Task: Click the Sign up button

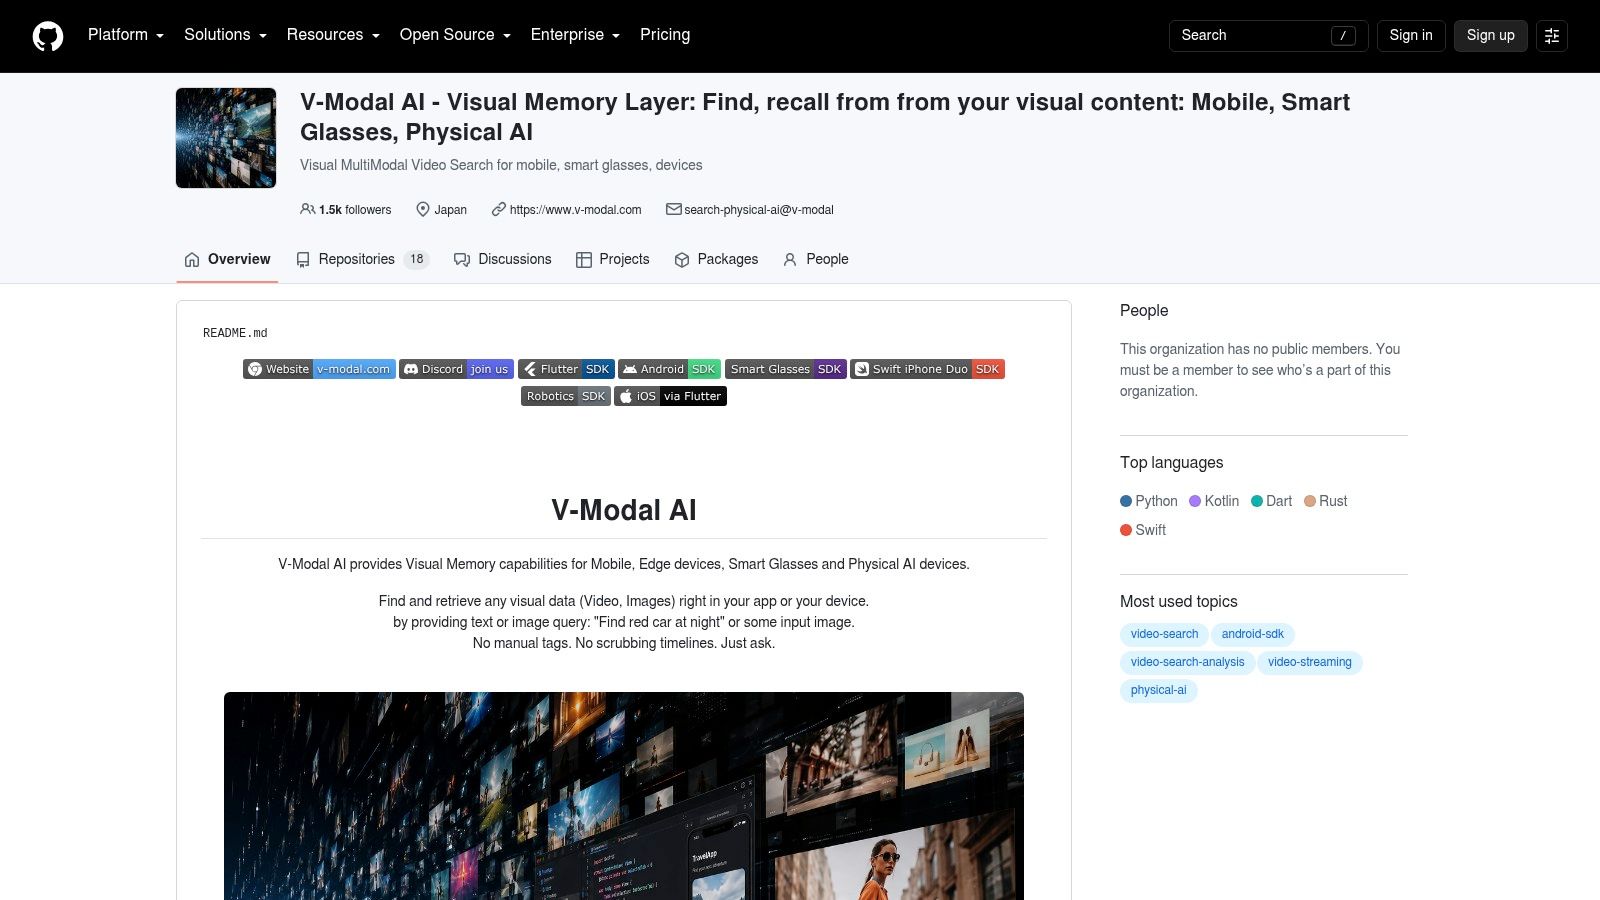Action: tap(1490, 35)
